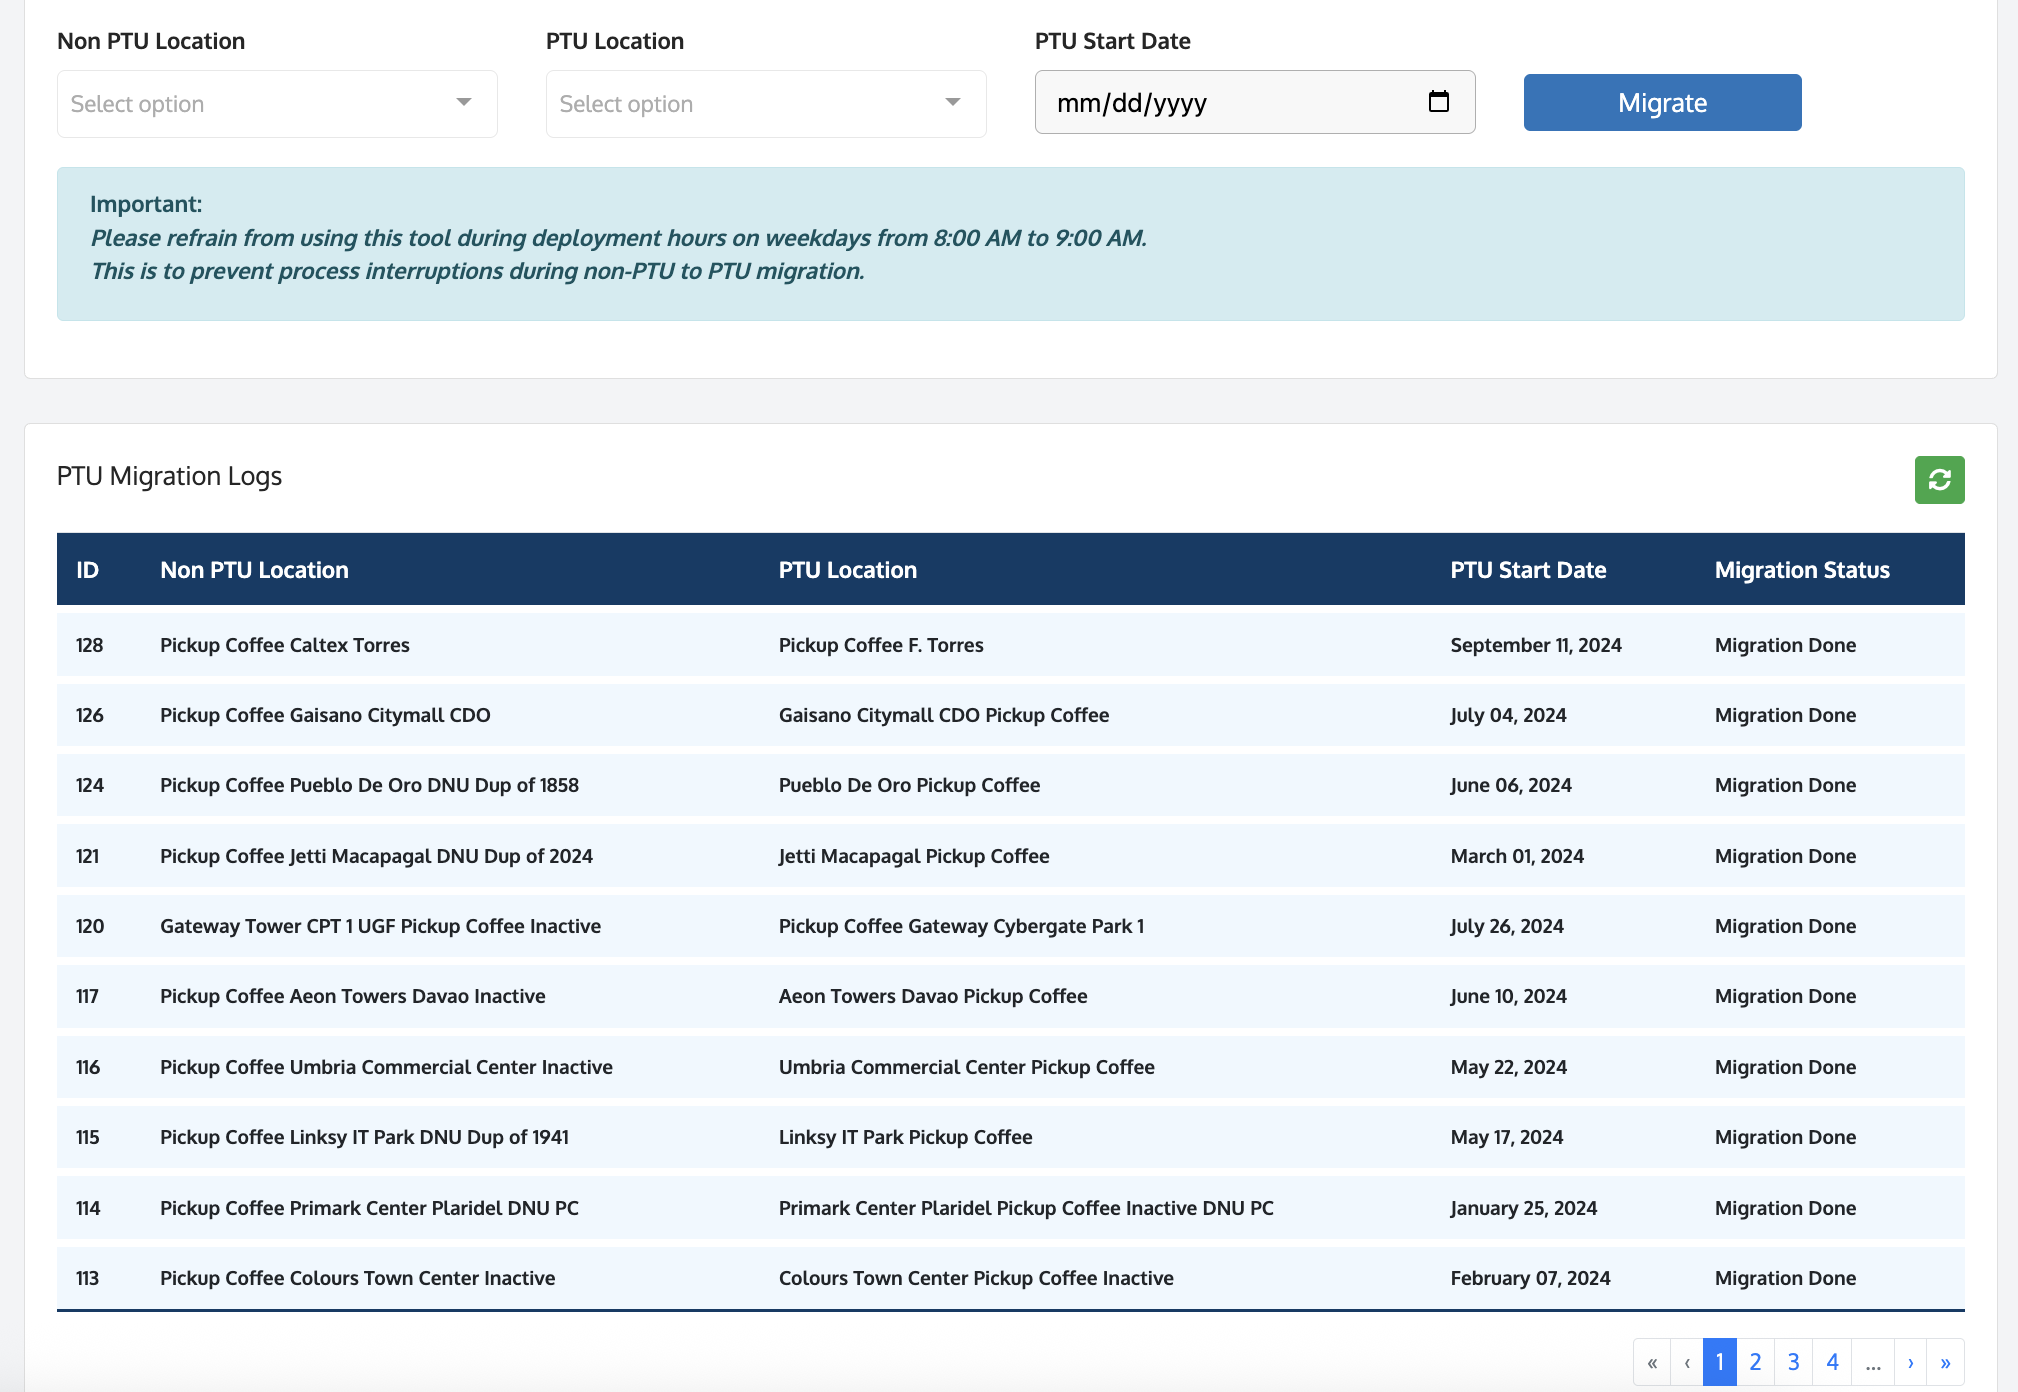This screenshot has height=1392, width=2018.
Task: Go to previous page arrow
Action: (x=1687, y=1362)
